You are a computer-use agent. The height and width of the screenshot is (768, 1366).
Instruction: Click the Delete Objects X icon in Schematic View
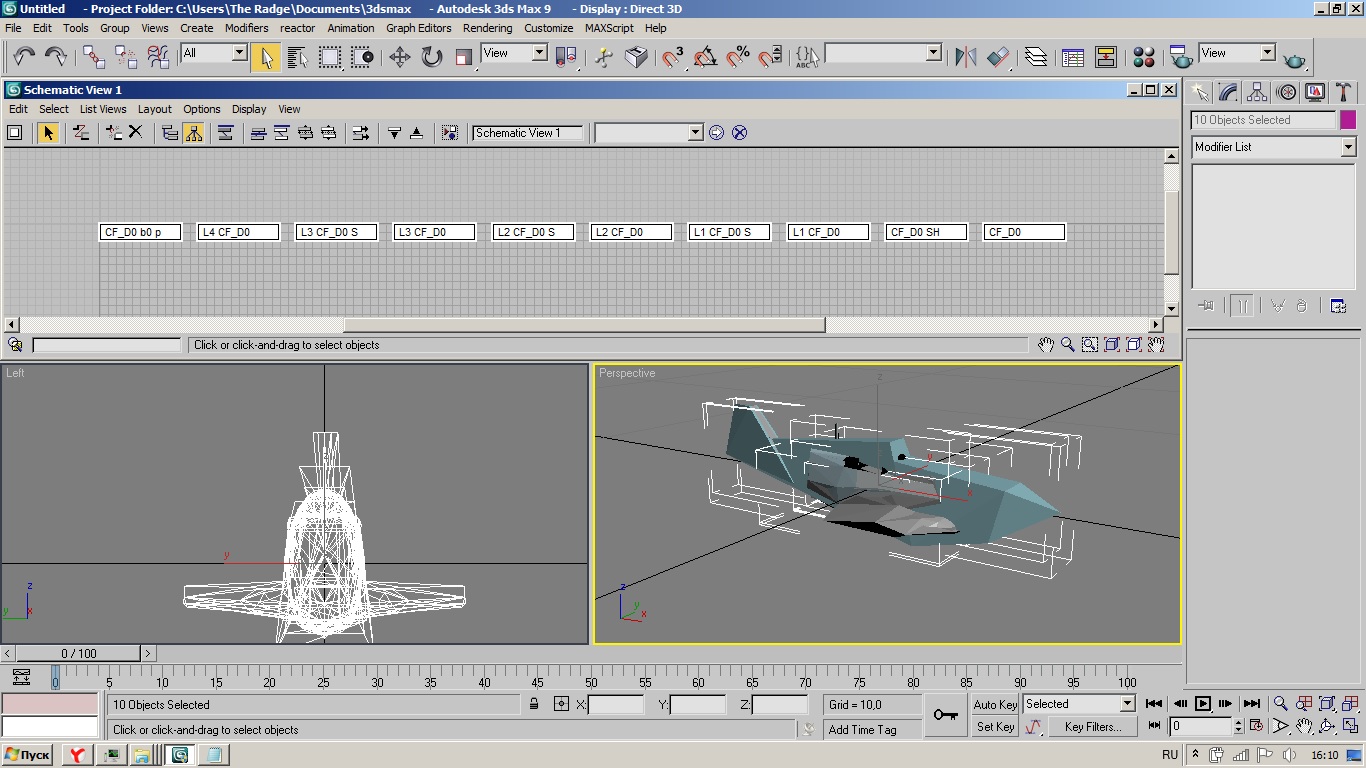tap(136, 132)
